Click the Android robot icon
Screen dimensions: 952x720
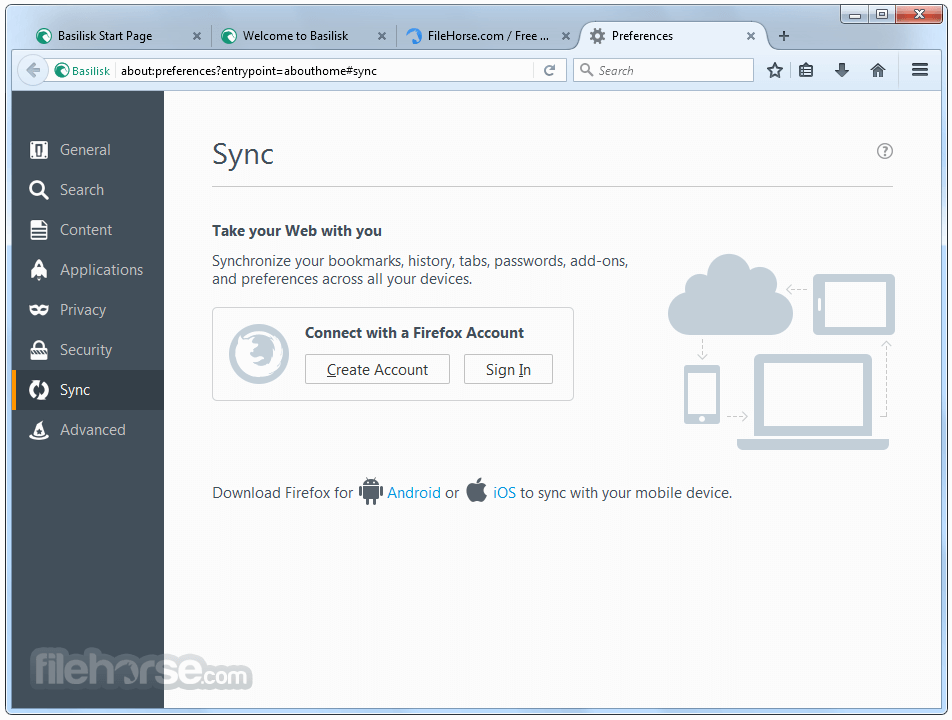370,491
